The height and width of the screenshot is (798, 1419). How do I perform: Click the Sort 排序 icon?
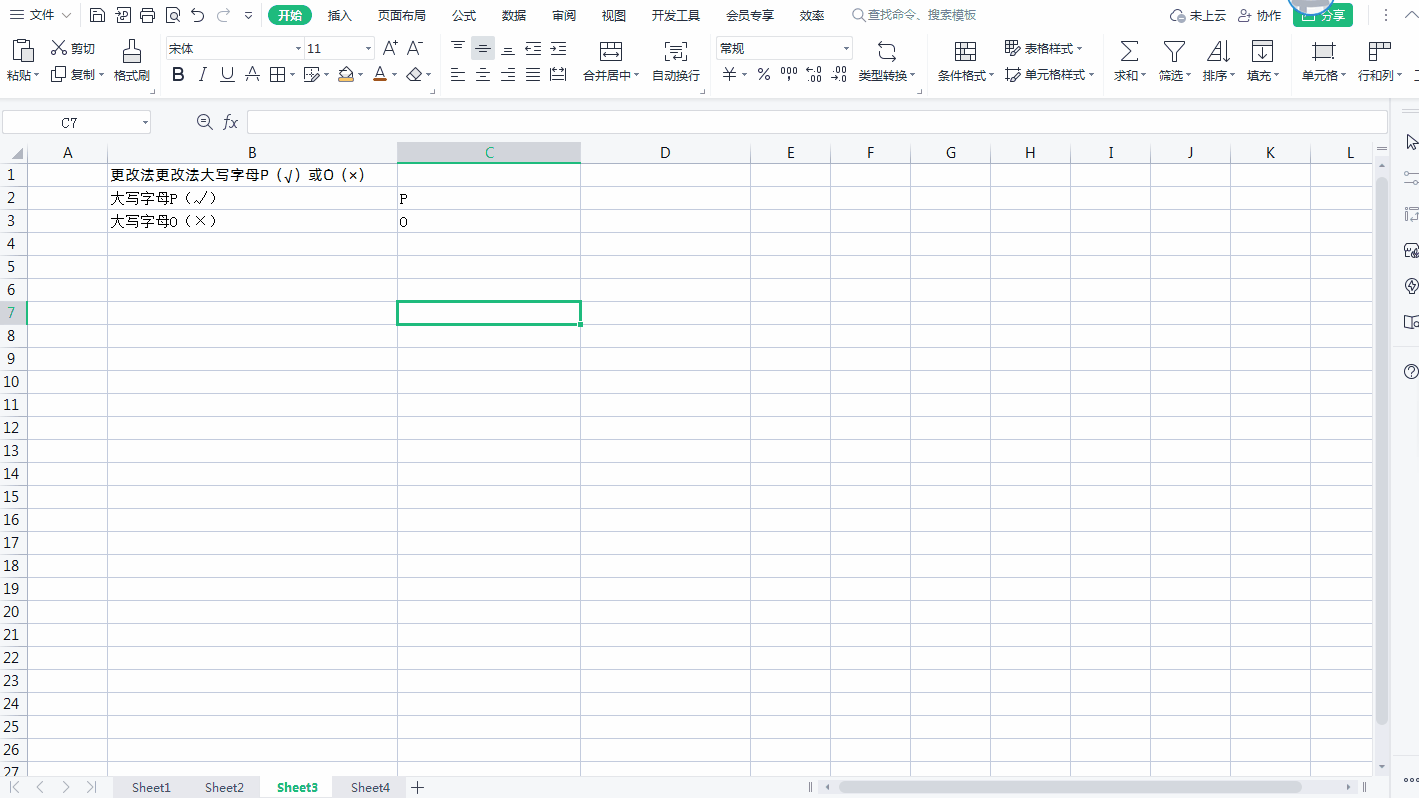pyautogui.click(x=1218, y=51)
